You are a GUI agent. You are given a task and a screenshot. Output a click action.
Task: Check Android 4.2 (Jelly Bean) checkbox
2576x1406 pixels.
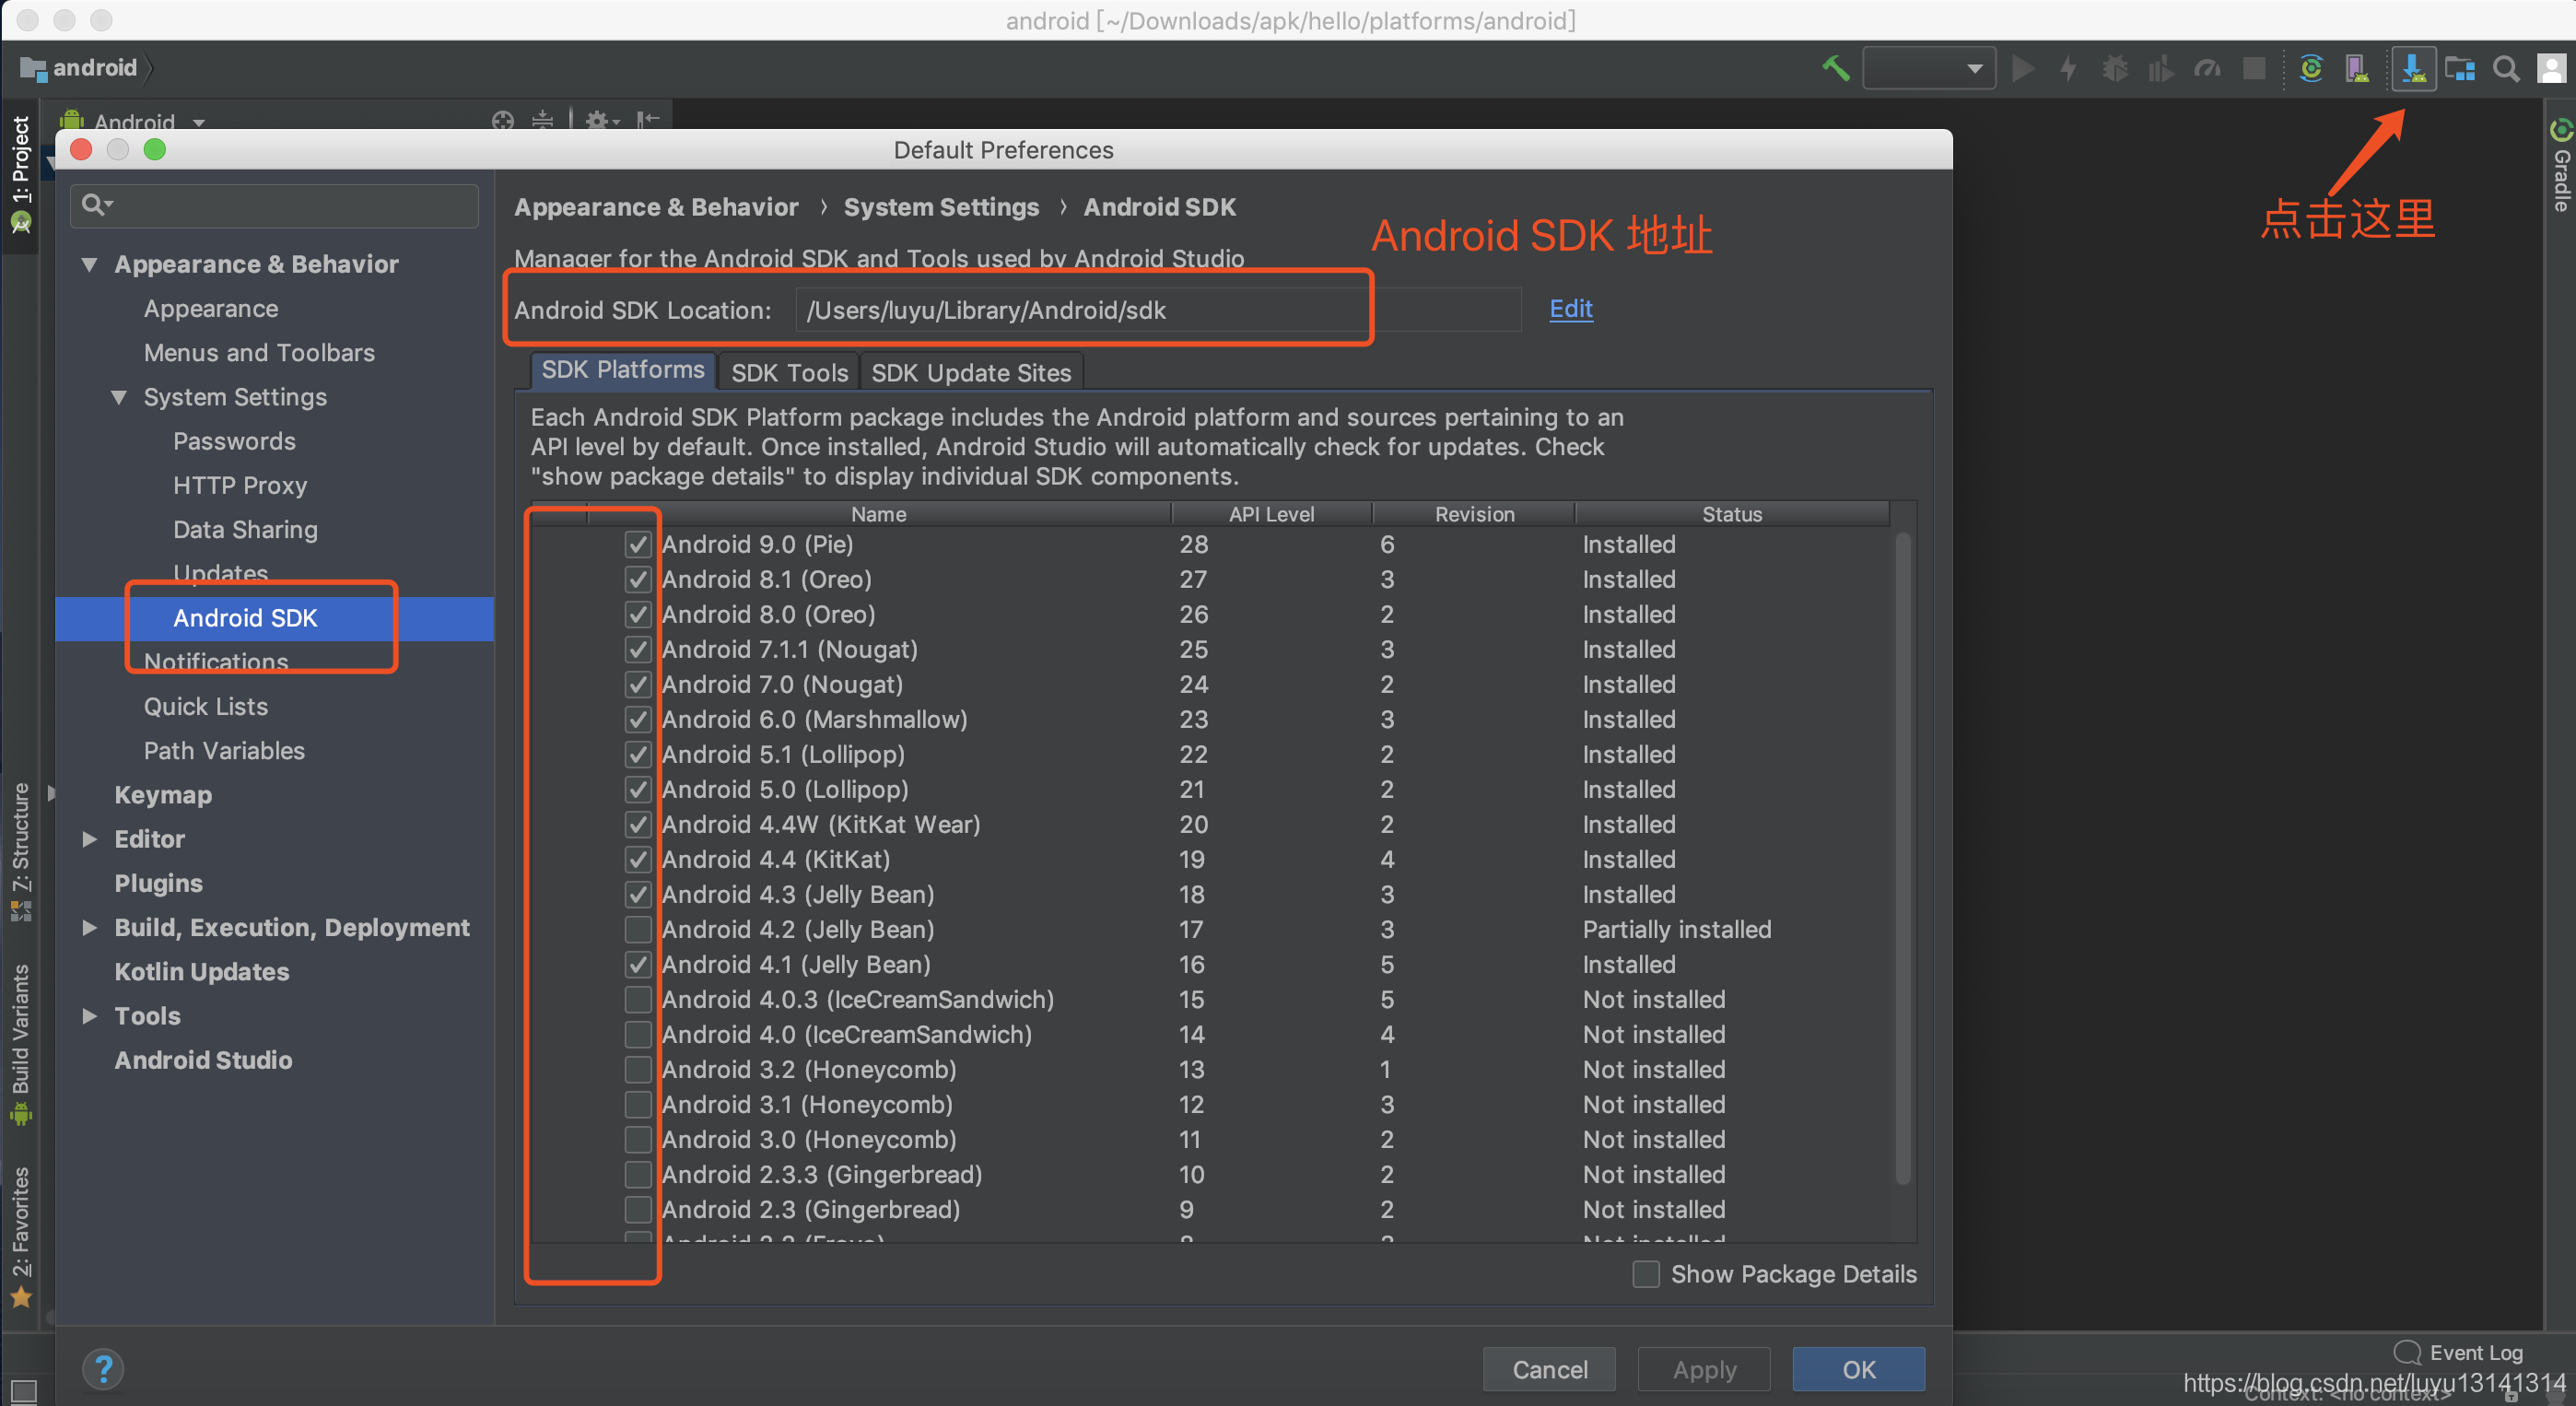[638, 929]
